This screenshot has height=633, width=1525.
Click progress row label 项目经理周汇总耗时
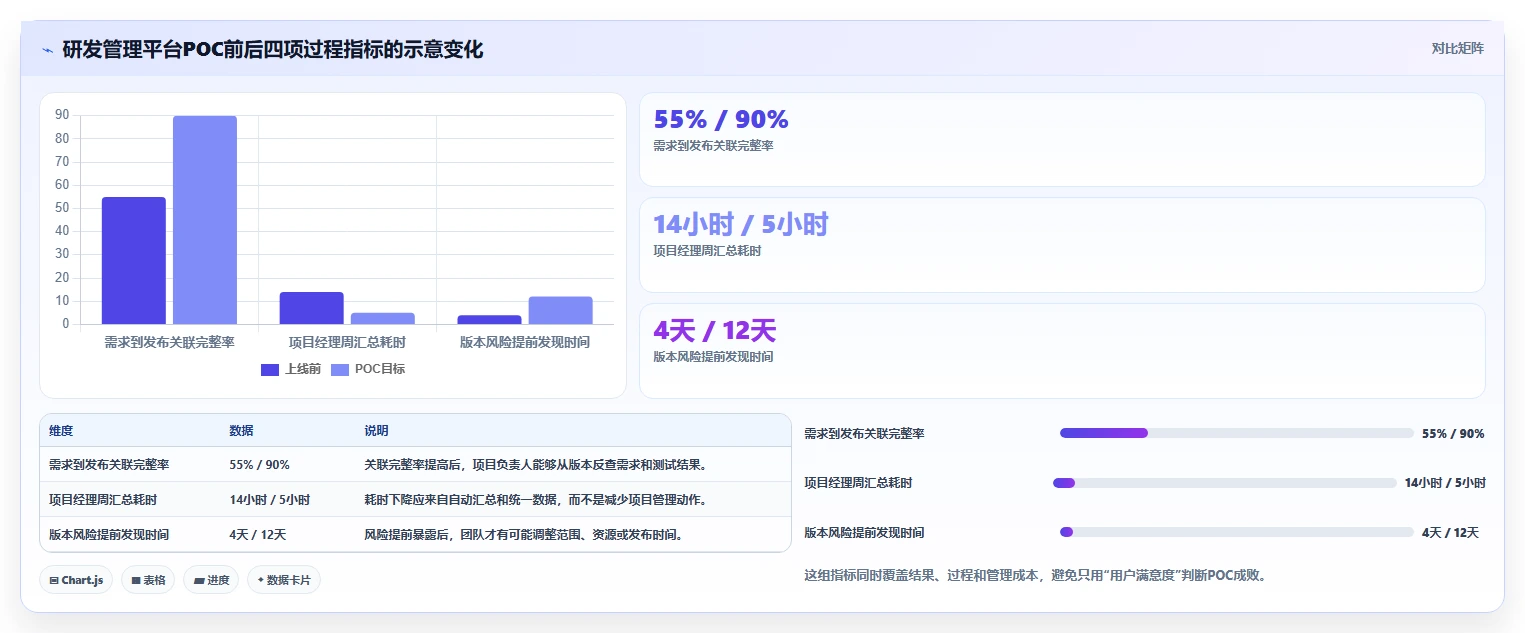tap(858, 483)
